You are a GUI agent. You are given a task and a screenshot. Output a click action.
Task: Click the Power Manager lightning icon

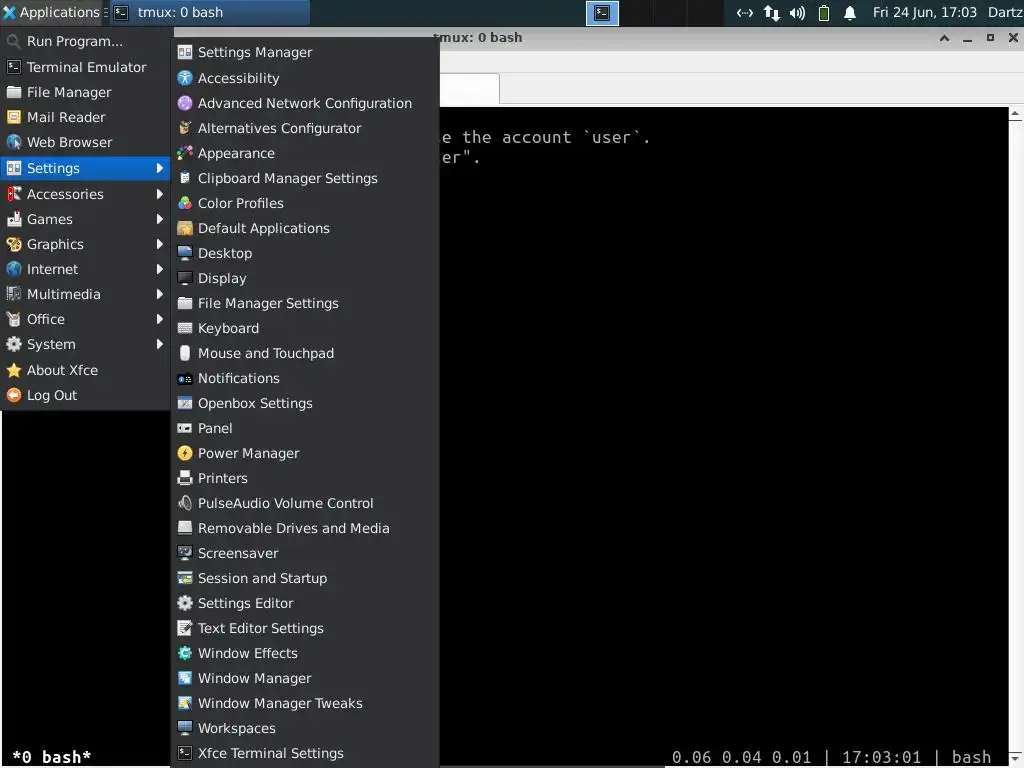[185, 453]
